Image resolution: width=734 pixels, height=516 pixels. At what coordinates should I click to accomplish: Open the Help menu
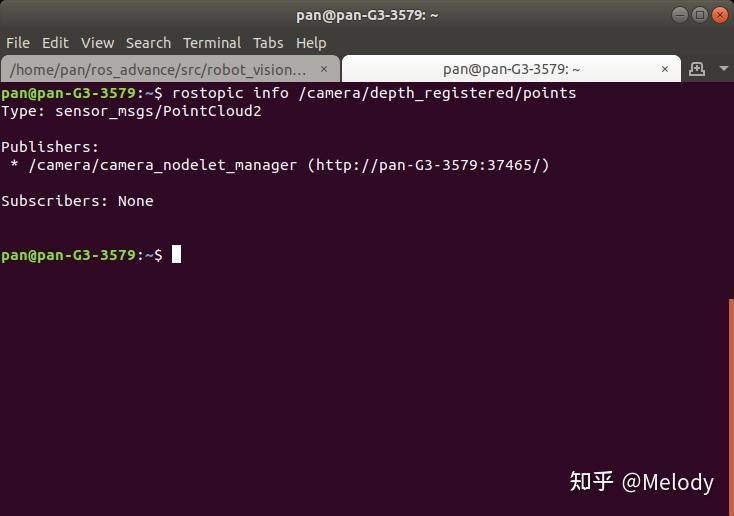tap(311, 43)
